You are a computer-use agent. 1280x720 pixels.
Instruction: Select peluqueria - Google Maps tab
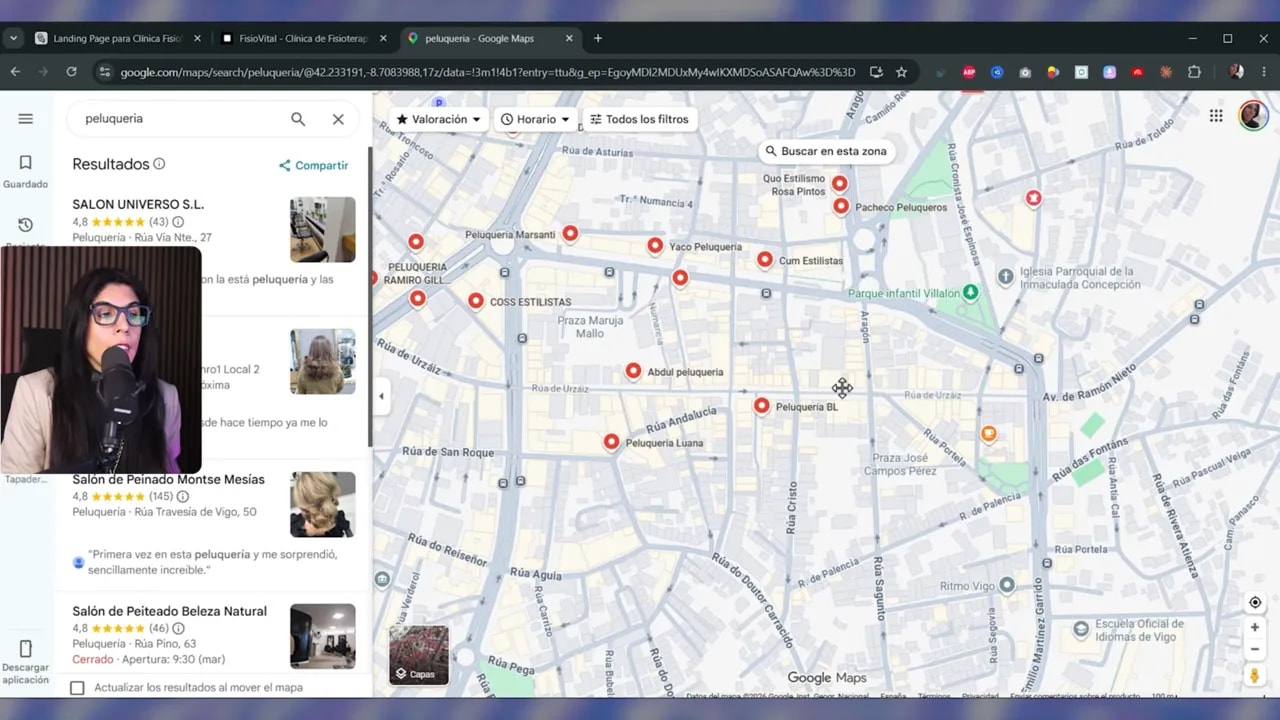click(490, 38)
